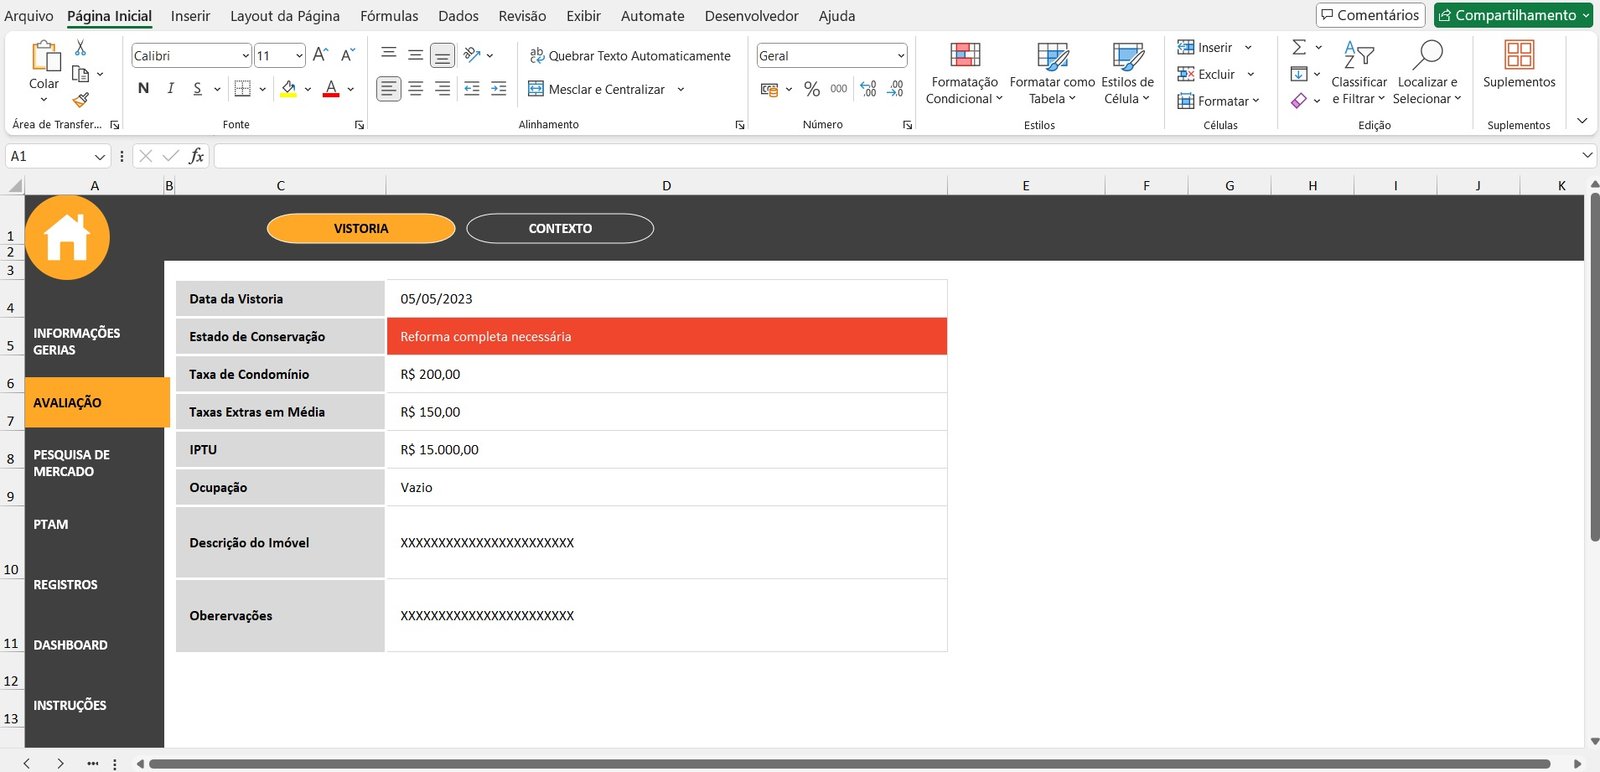1600x772 pixels.
Task: Click the orange home icon
Action: [67, 238]
